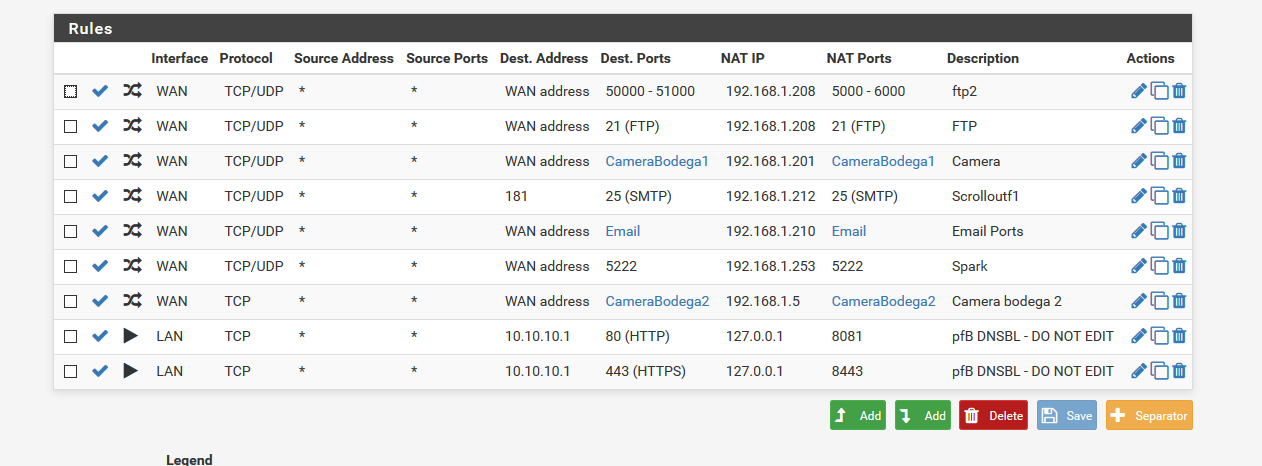Open CameraBodega2 destination ports alias

click(657, 301)
